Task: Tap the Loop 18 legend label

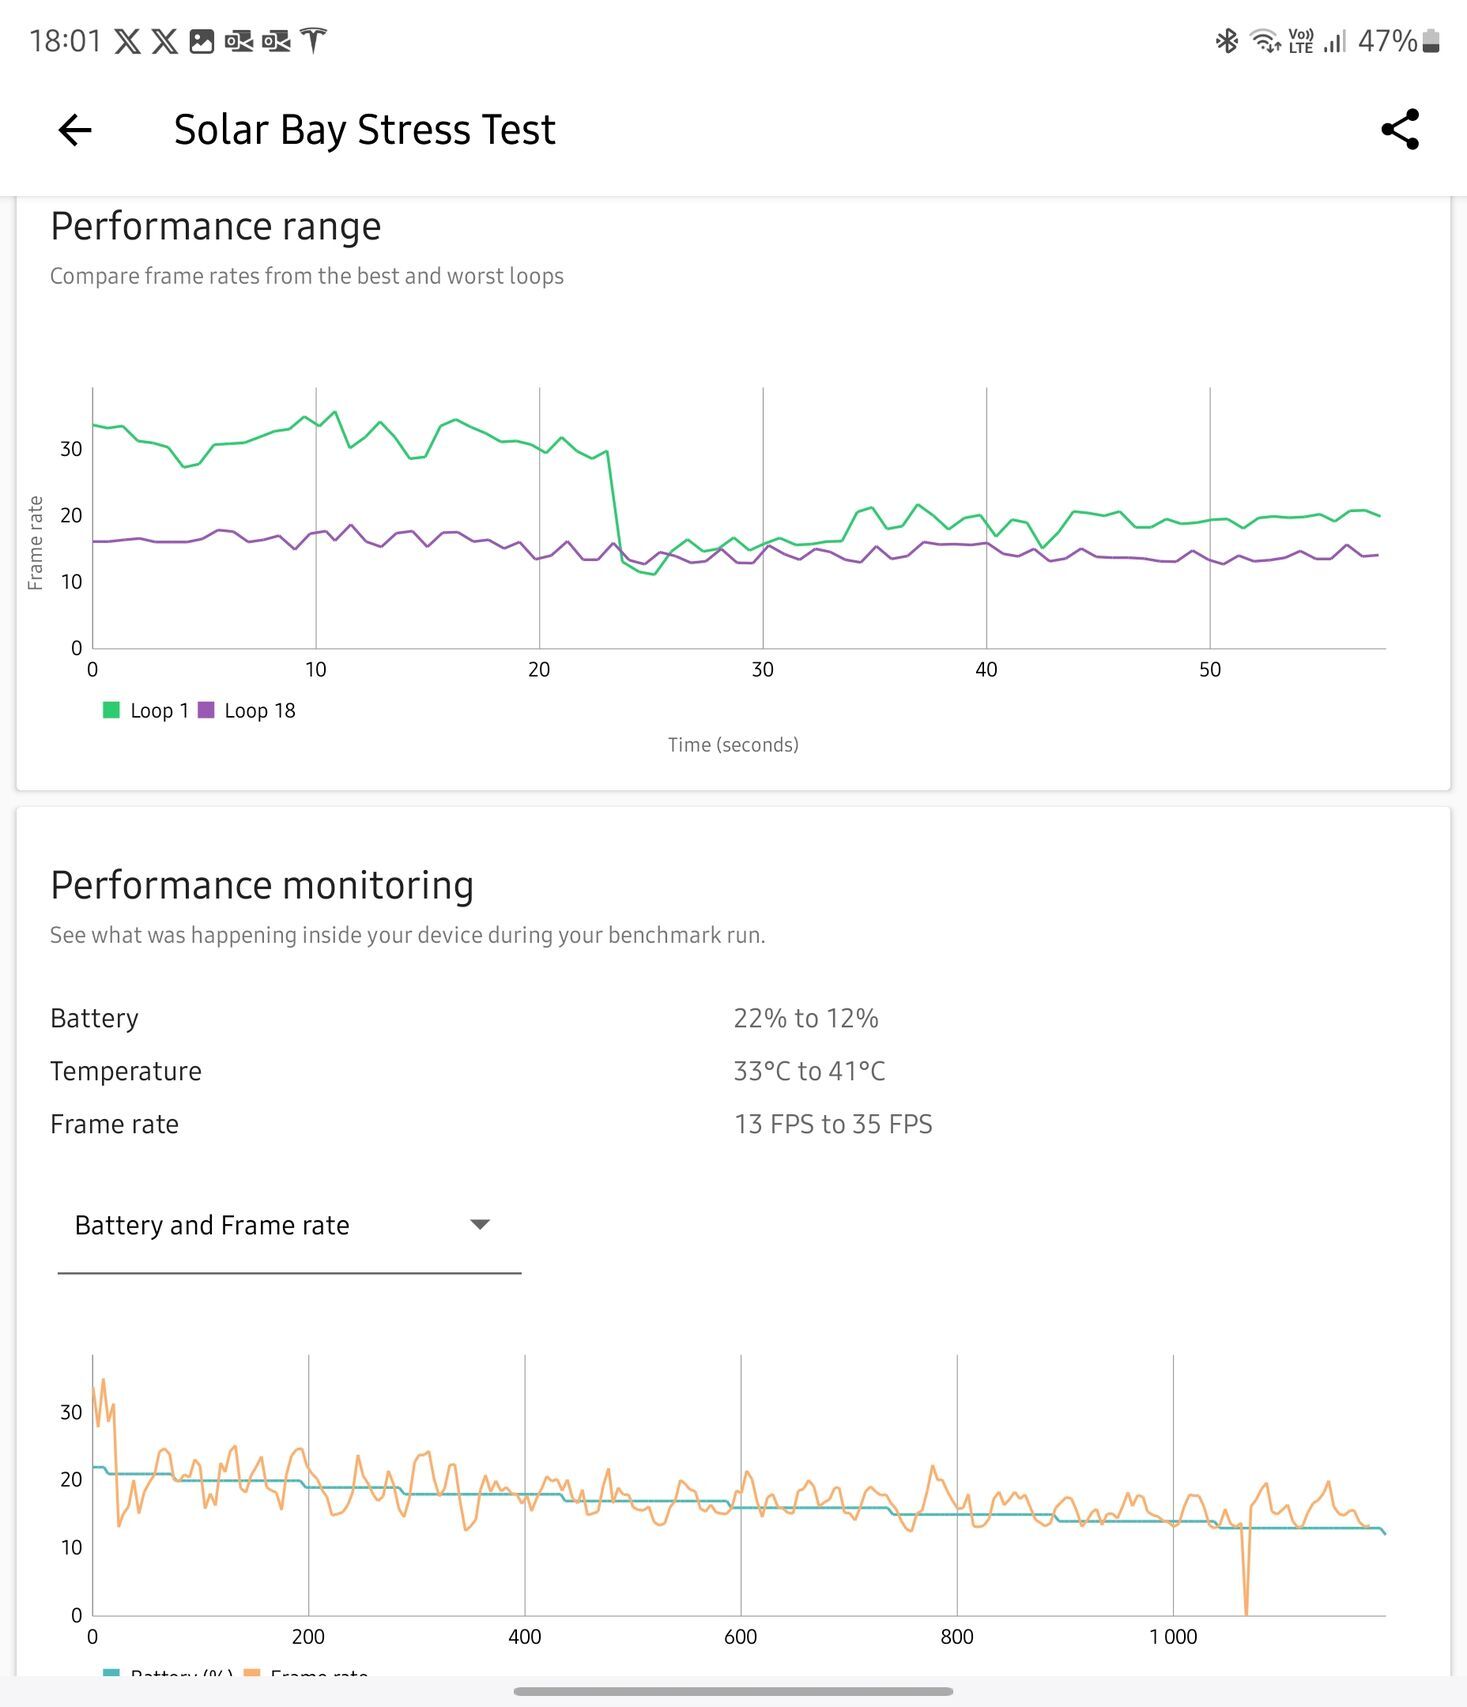Action: (x=260, y=710)
